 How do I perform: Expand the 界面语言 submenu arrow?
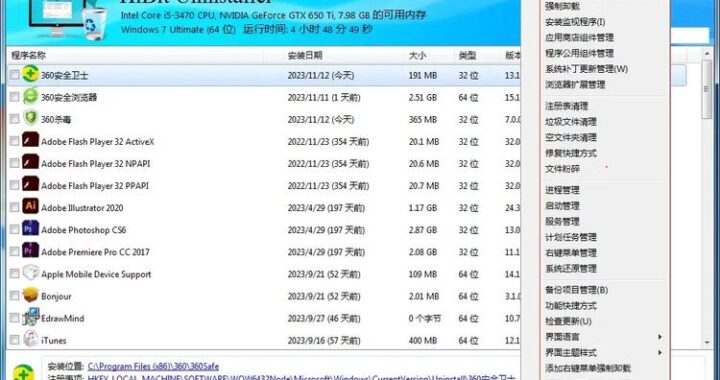660,337
